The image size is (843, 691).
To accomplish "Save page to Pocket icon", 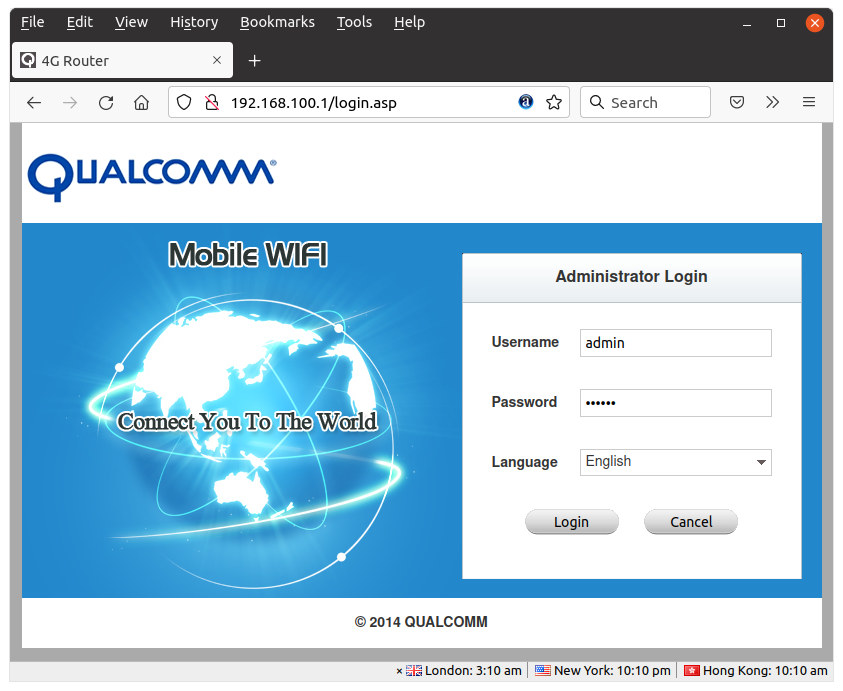I will pos(737,102).
